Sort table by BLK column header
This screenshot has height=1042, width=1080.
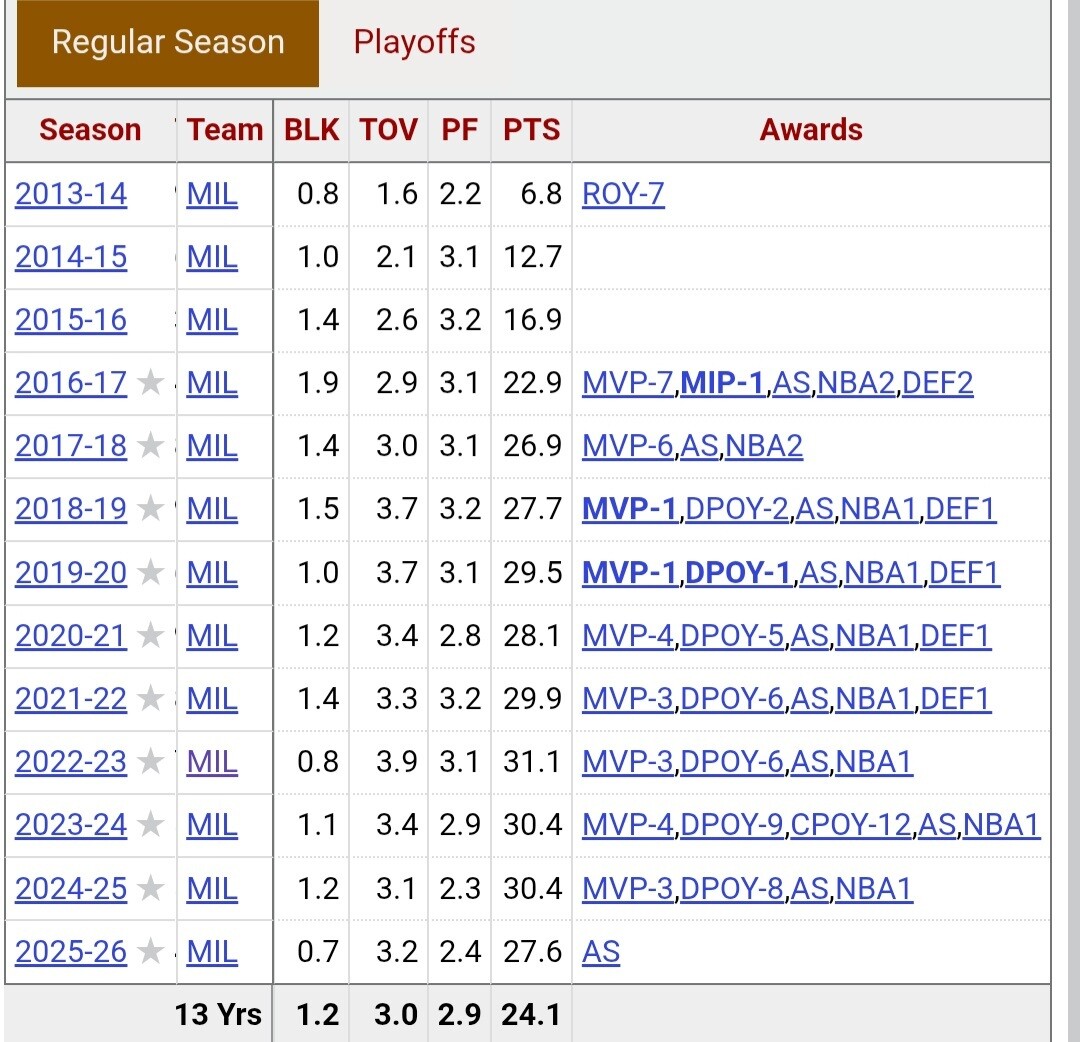point(311,130)
